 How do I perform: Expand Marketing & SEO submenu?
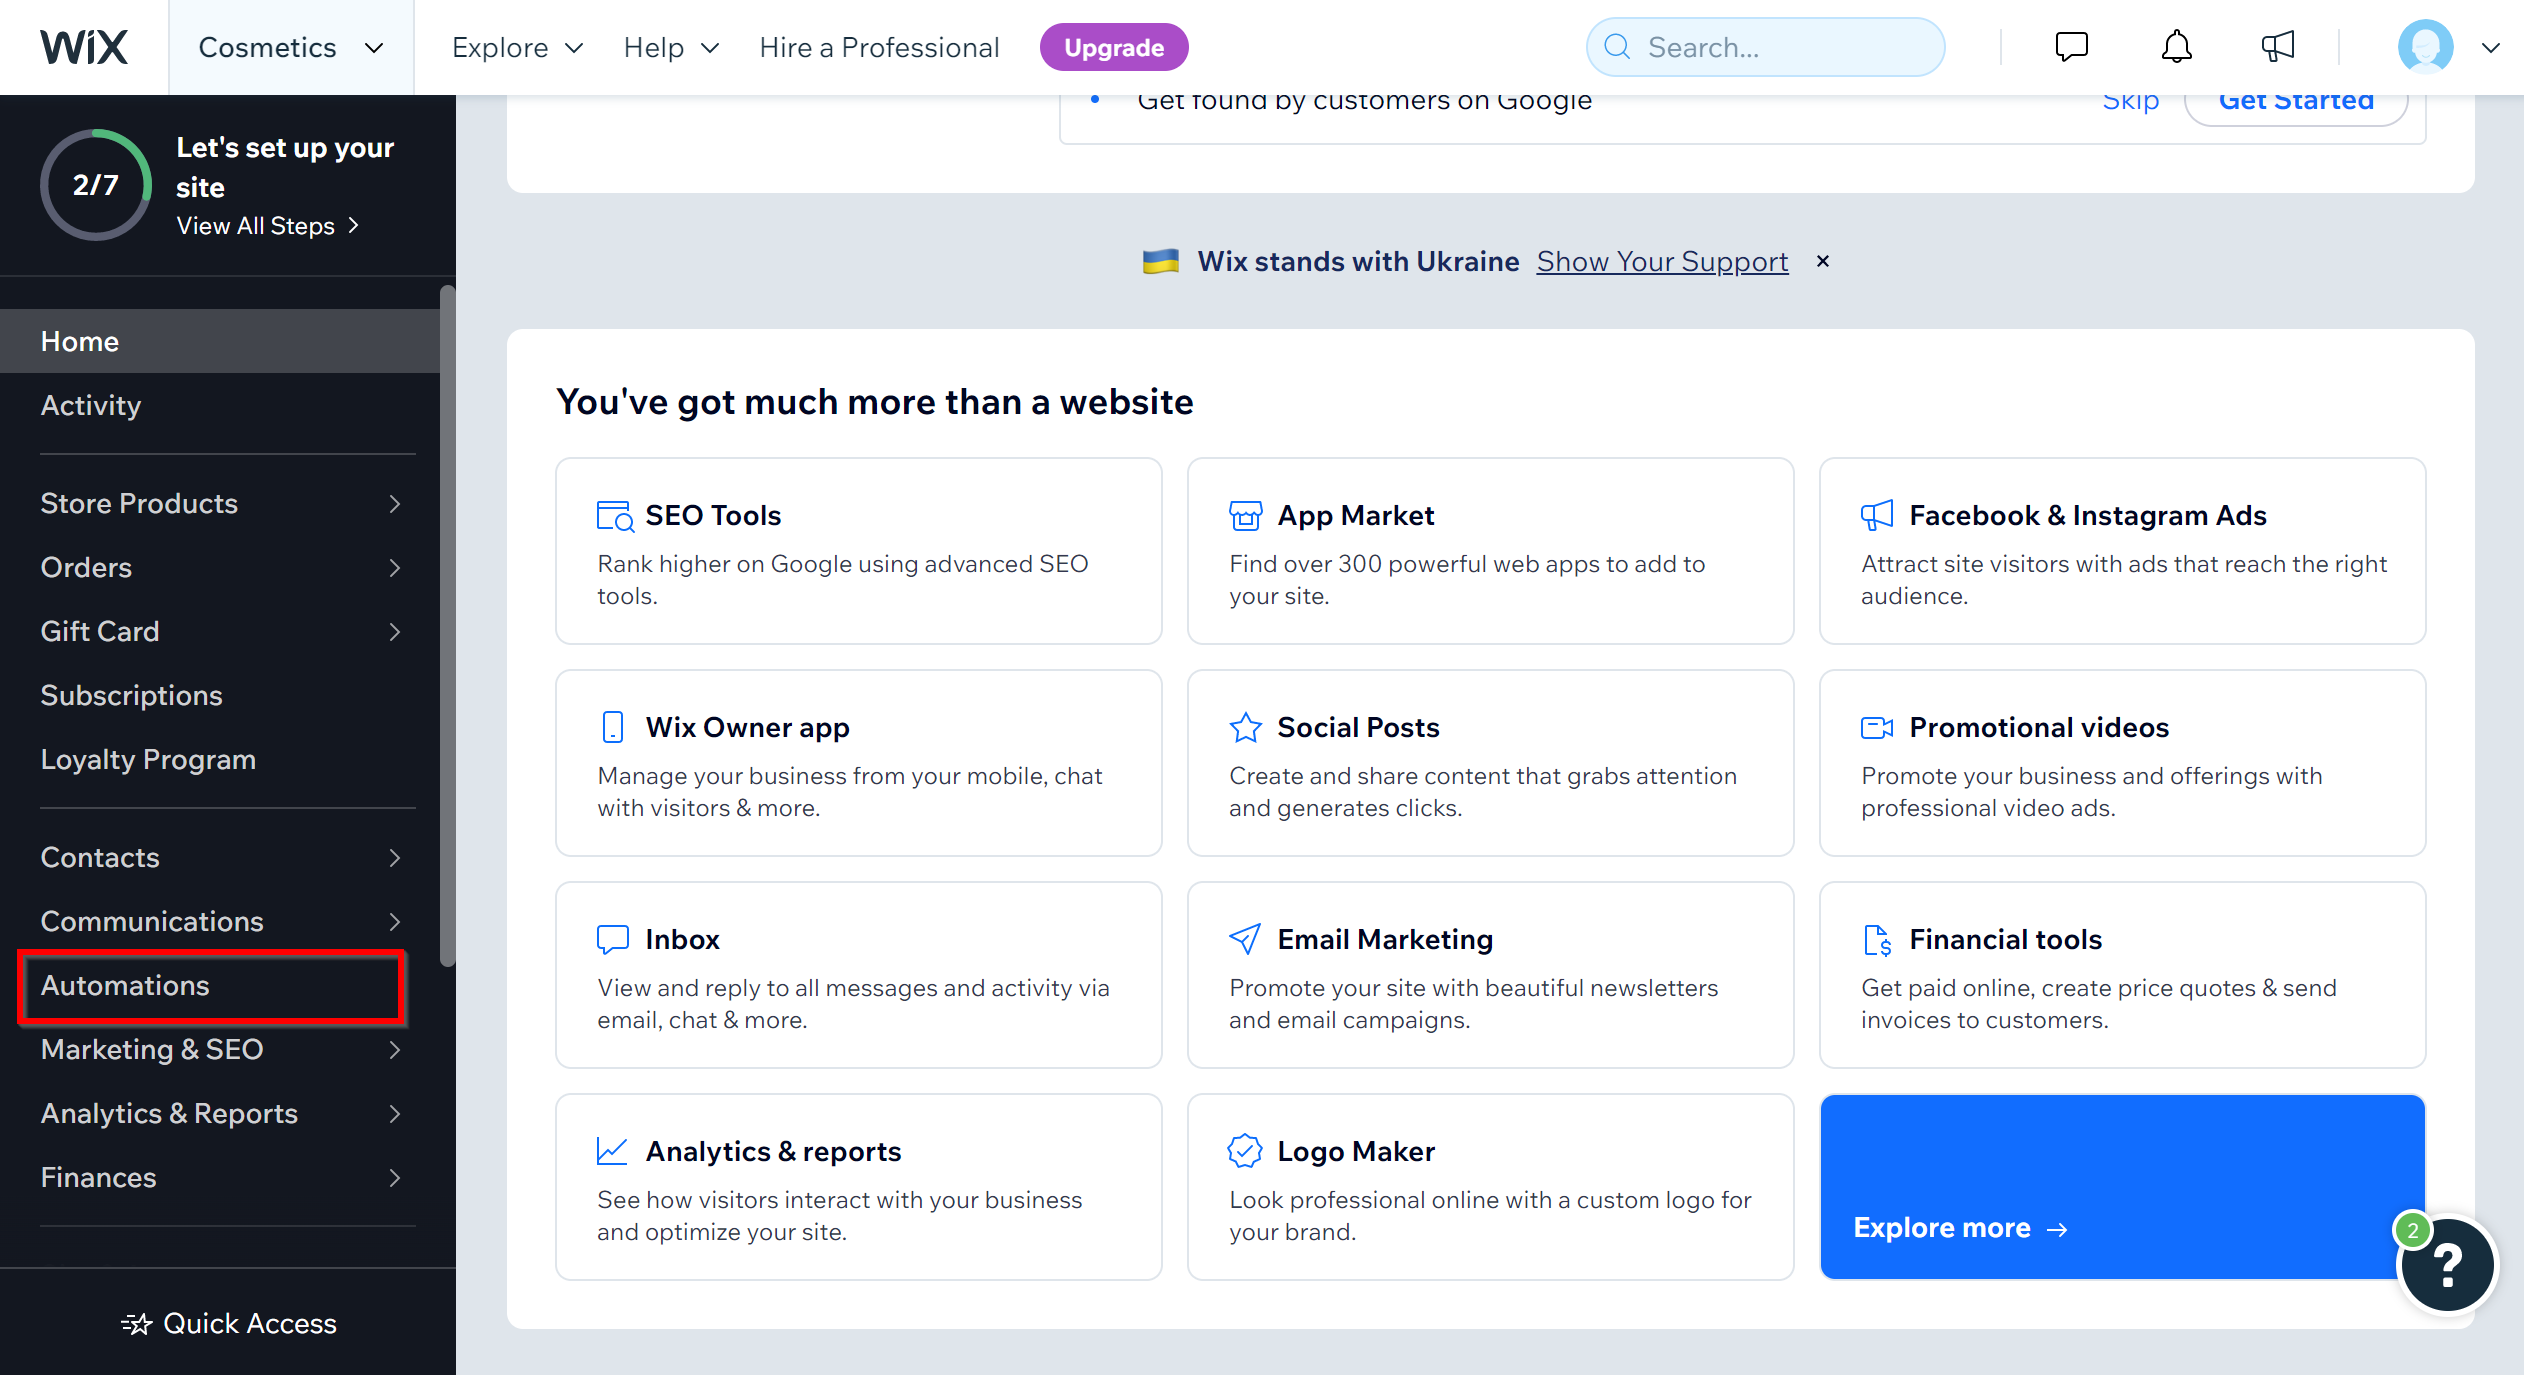coord(395,1050)
